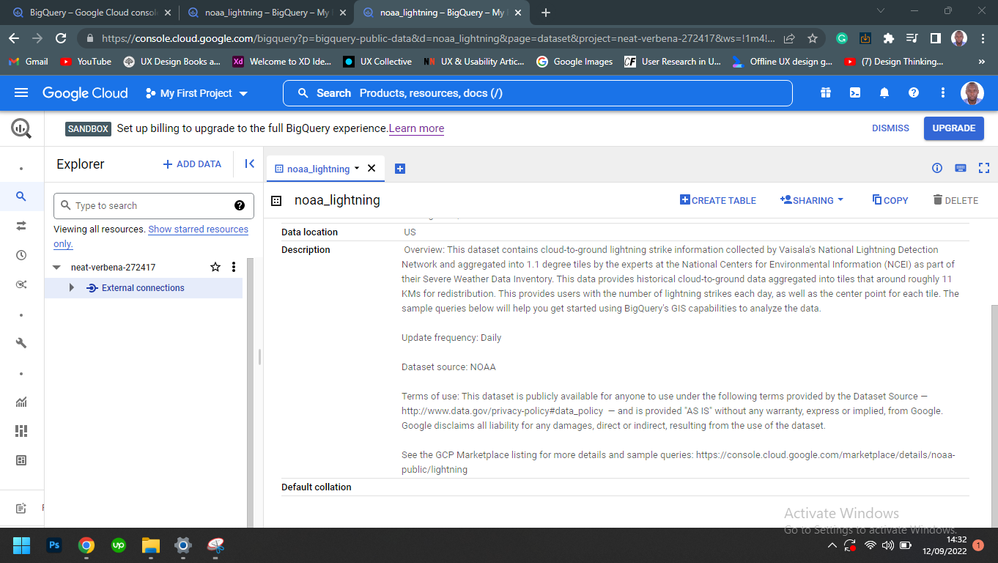Open keyboard shortcuts icon
Screen dimensions: 998x563
click(x=960, y=168)
